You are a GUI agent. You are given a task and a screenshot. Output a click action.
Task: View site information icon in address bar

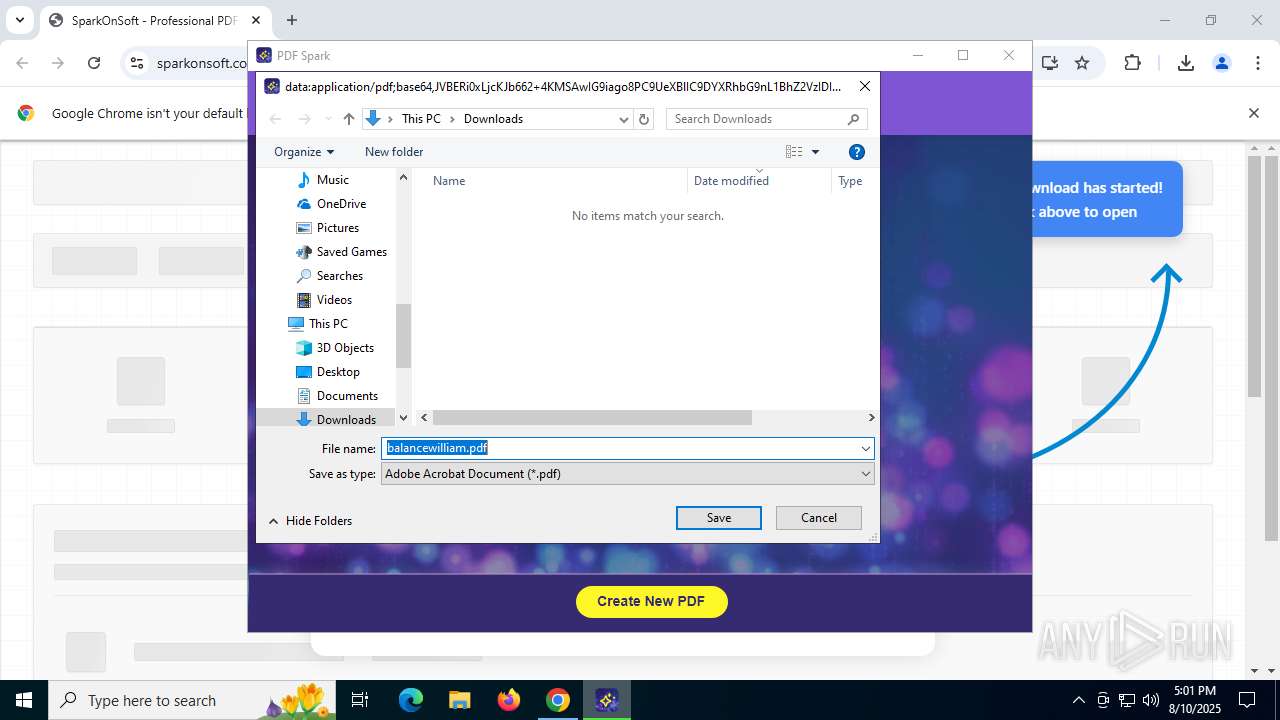(137, 63)
